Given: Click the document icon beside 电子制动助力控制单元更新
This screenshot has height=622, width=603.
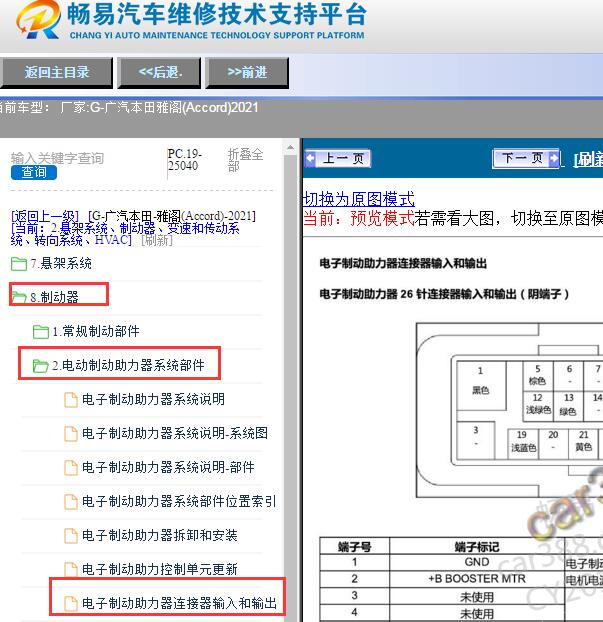Looking at the screenshot, I should [x=71, y=570].
